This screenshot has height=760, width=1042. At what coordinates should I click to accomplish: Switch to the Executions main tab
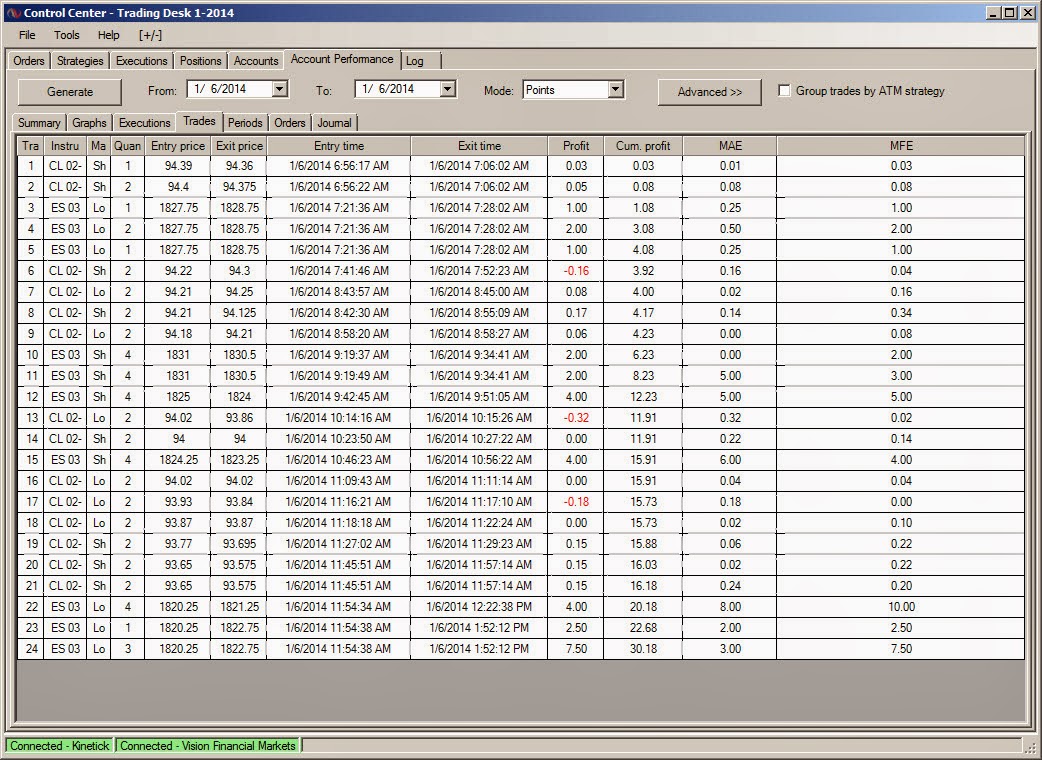(x=142, y=60)
